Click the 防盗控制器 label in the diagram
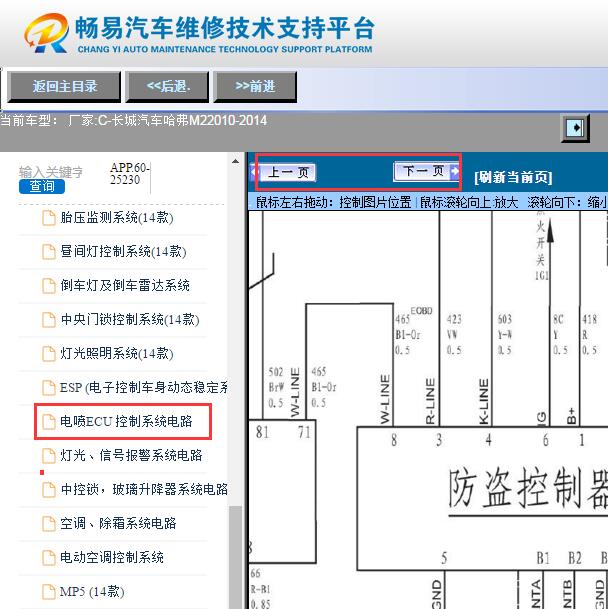Screen dimensions: 608x609 tap(528, 489)
